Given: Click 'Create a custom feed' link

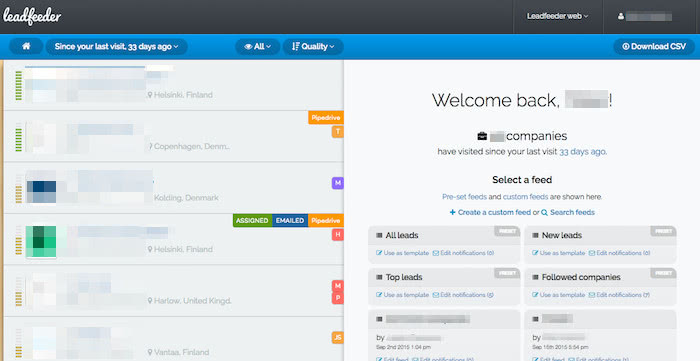Looking at the screenshot, I should 490,212.
